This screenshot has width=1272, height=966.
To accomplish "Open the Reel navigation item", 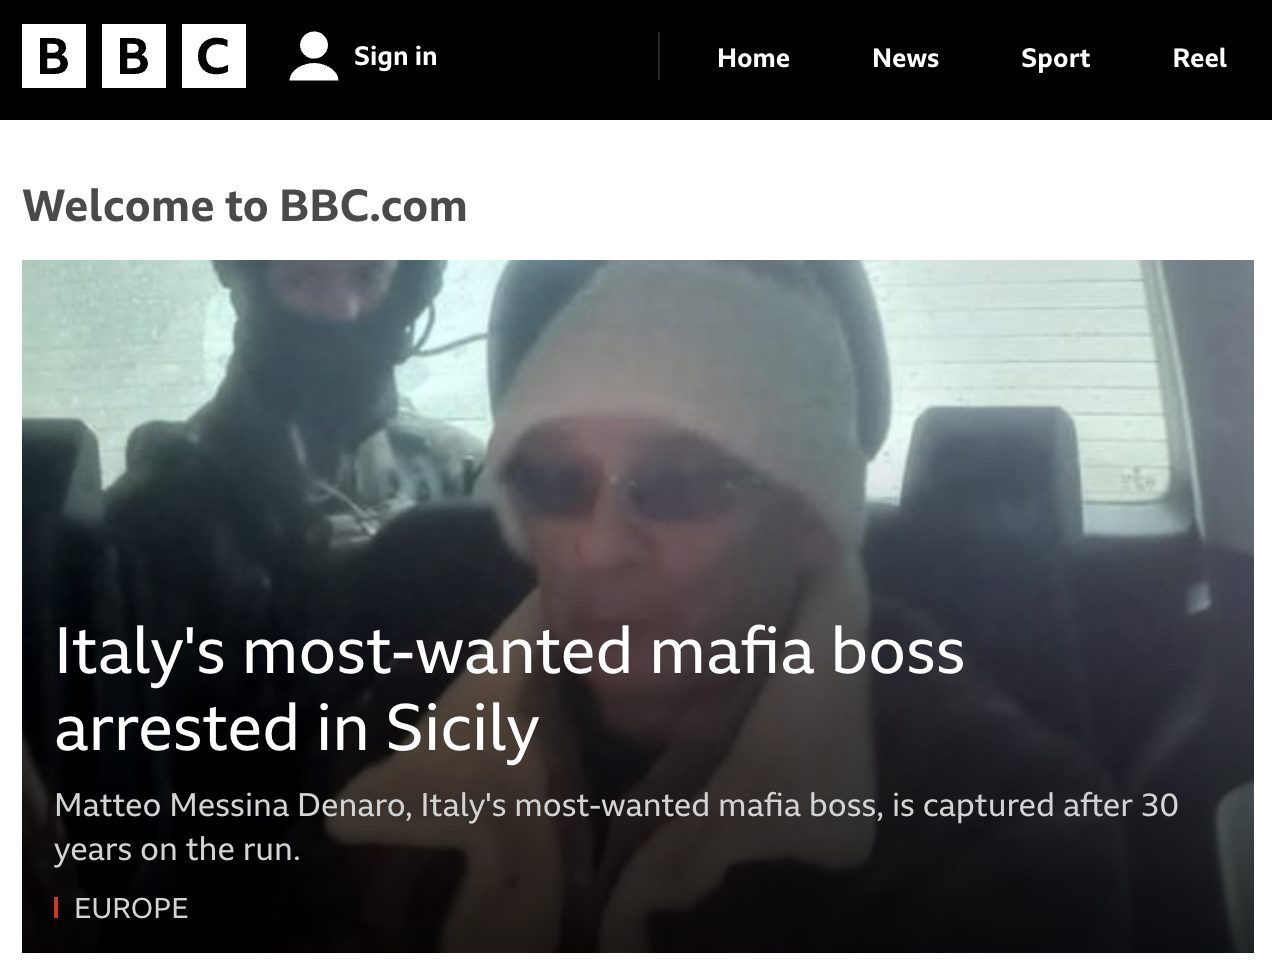I will point(1199,58).
